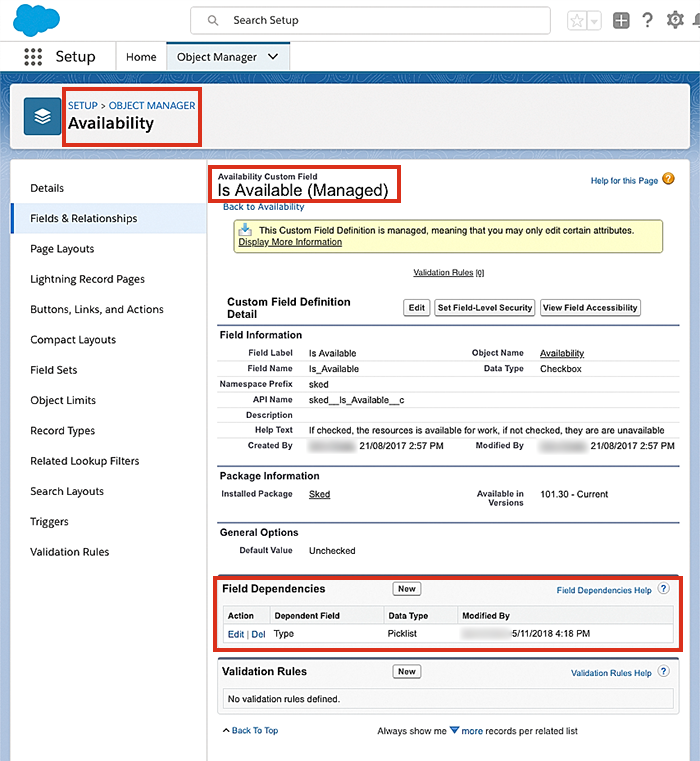Click the SETUP breadcrumb link
The width and height of the screenshot is (700, 761).
[83, 105]
